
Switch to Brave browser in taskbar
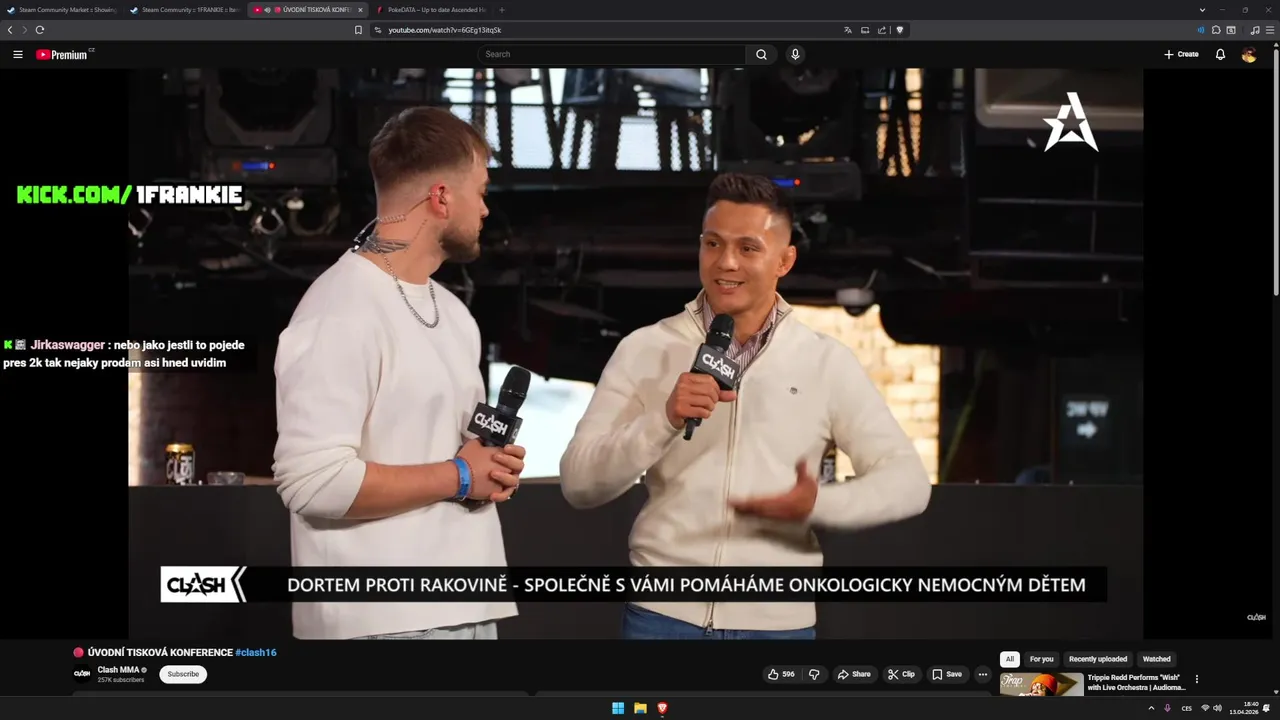662,708
